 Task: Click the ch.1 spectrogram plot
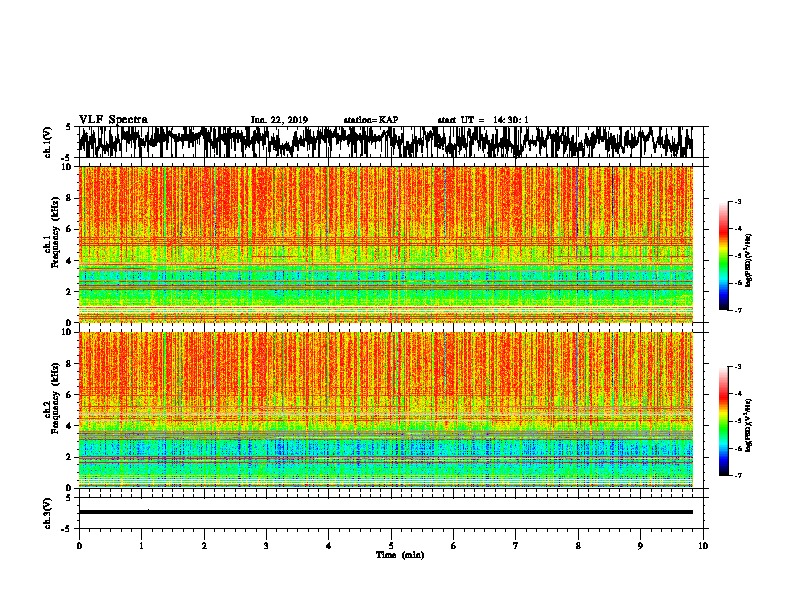[385, 244]
